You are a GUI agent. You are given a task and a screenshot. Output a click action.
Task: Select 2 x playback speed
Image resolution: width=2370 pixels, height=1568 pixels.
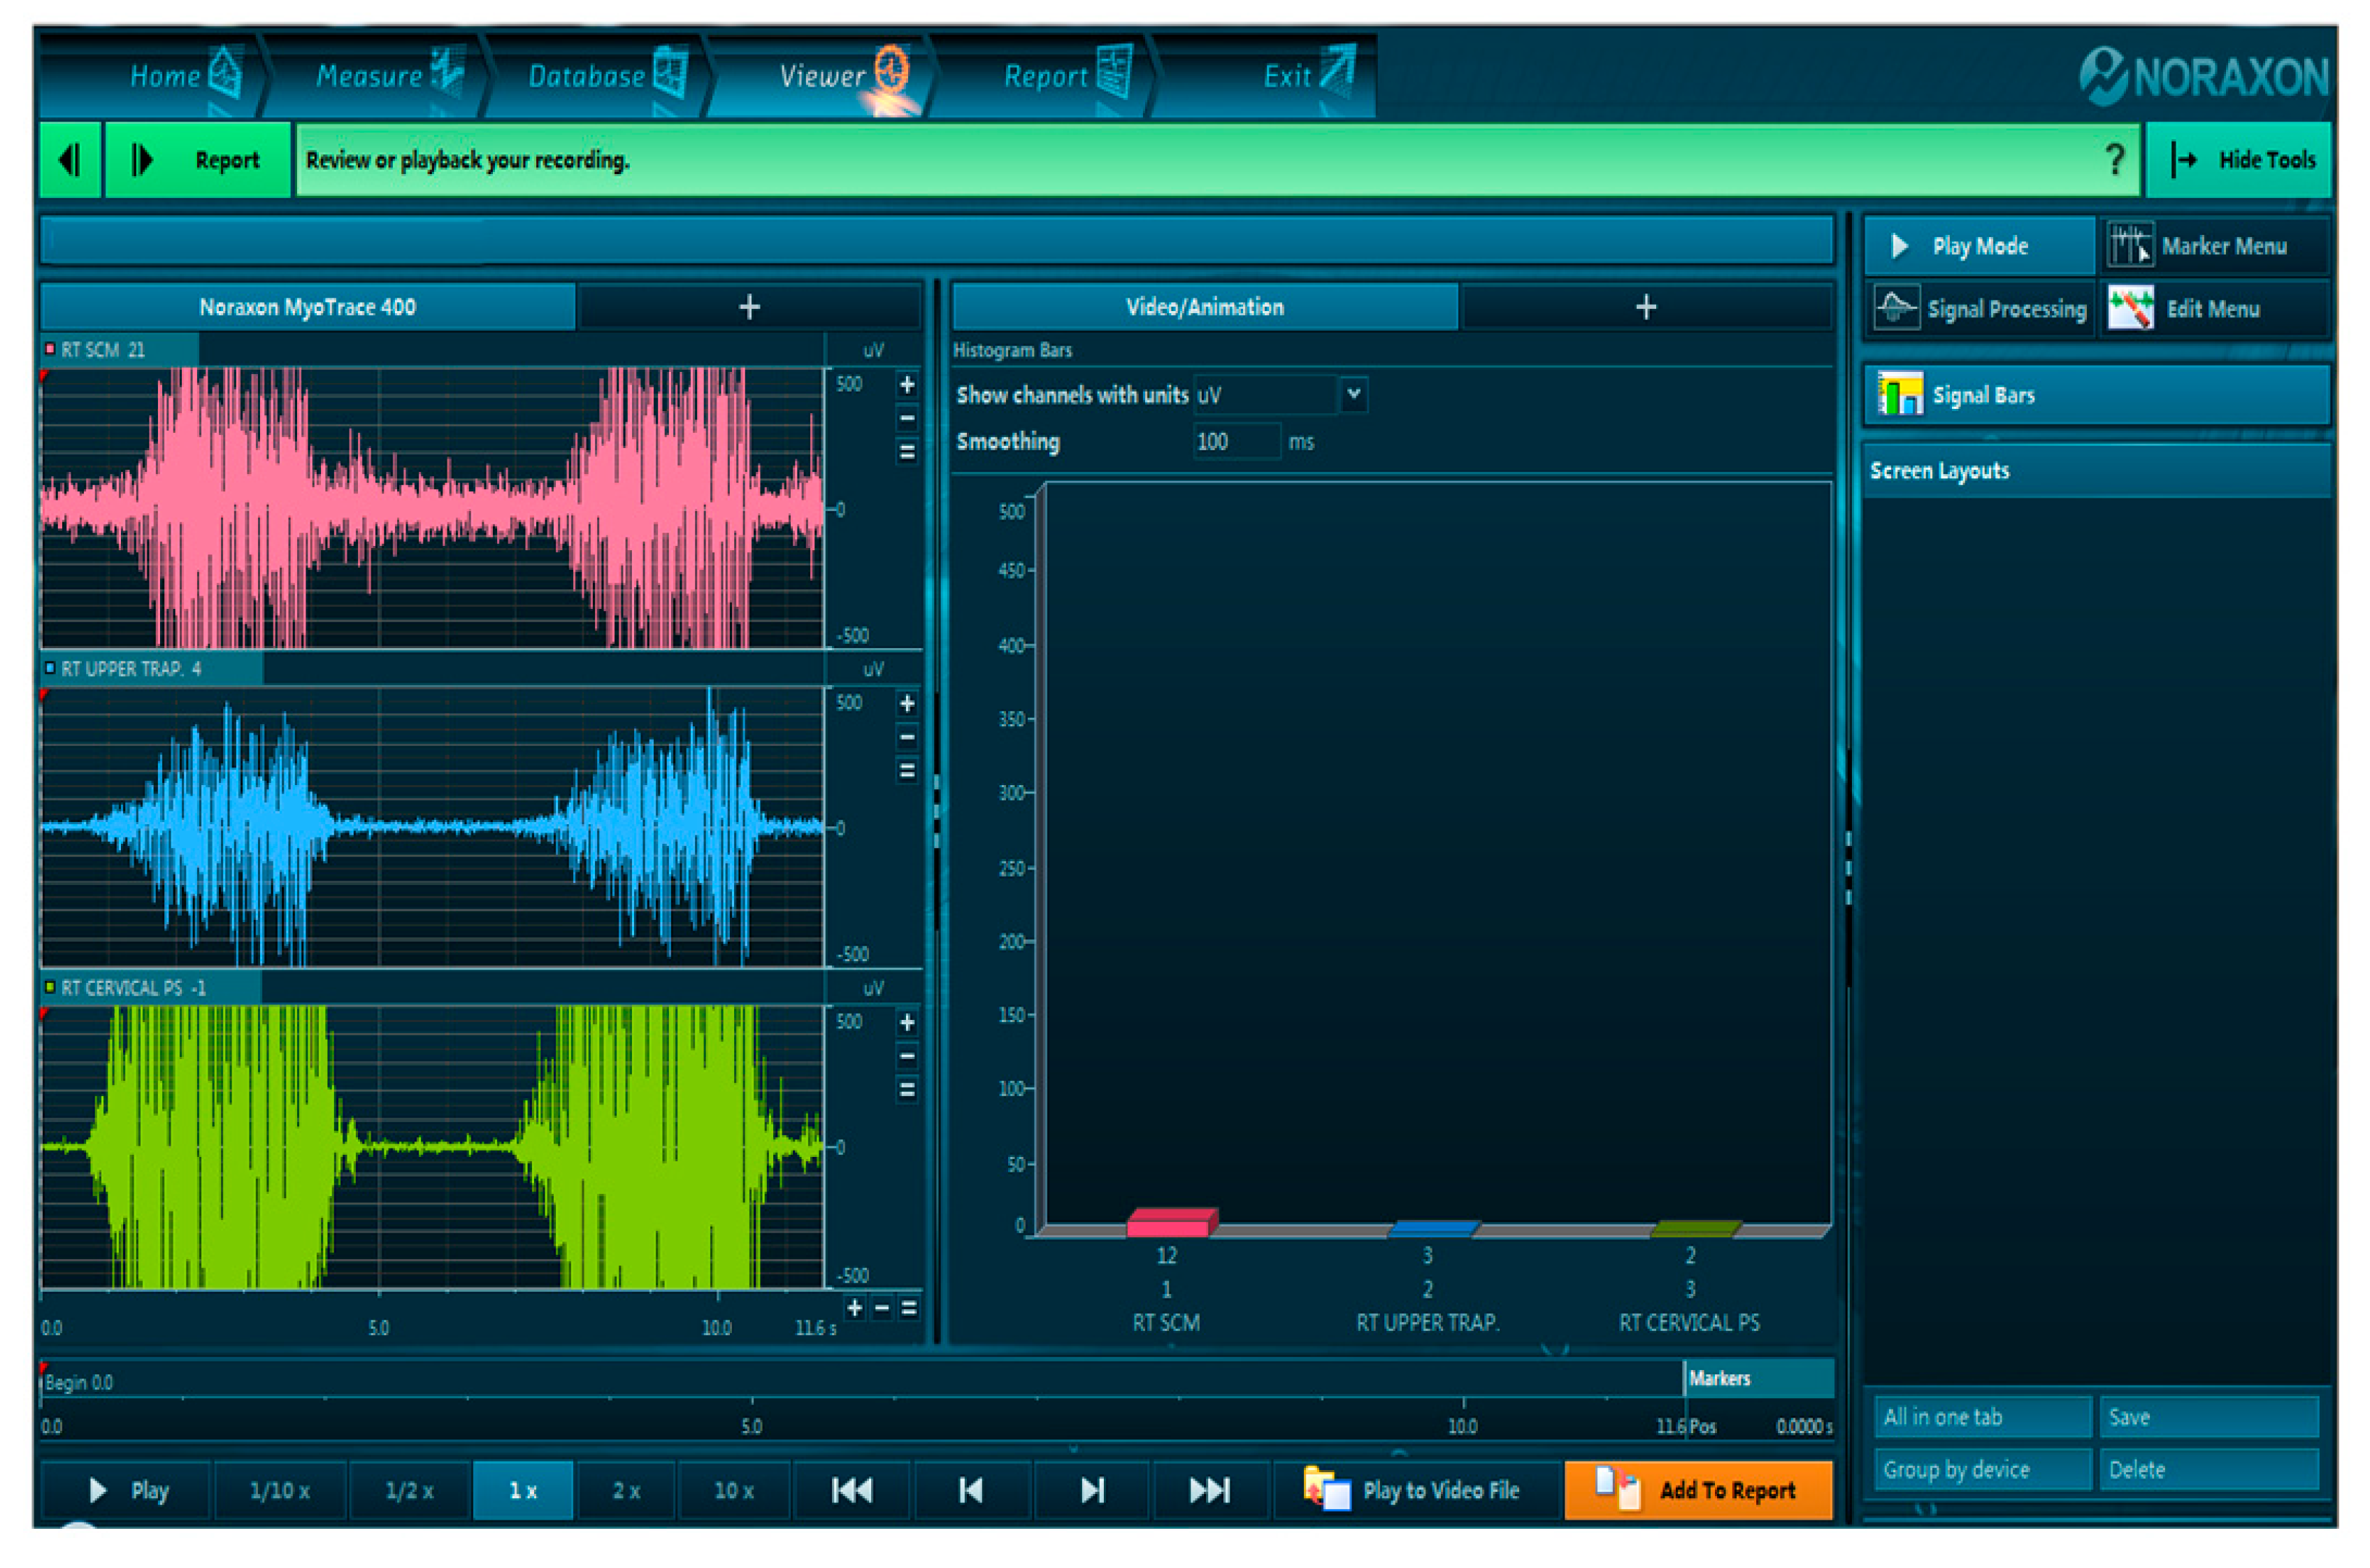(x=626, y=1491)
